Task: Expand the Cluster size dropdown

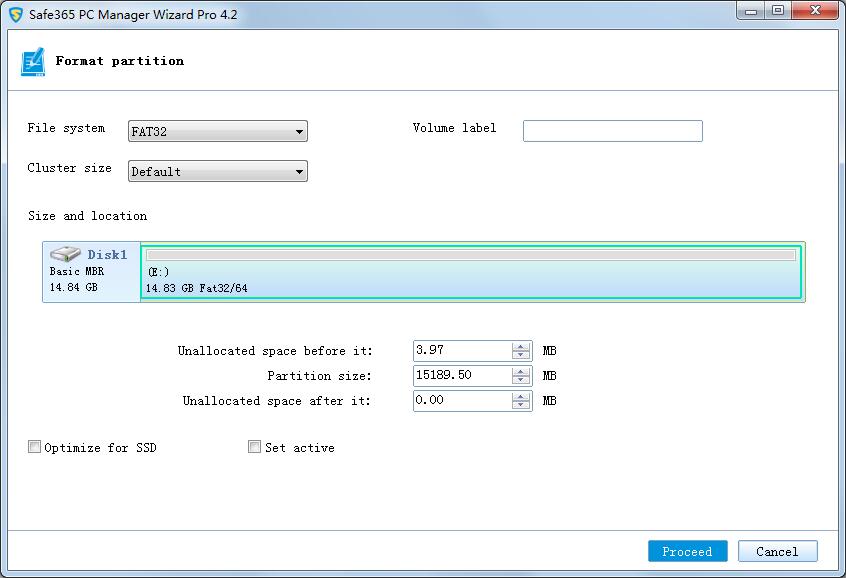Action: tap(218, 172)
